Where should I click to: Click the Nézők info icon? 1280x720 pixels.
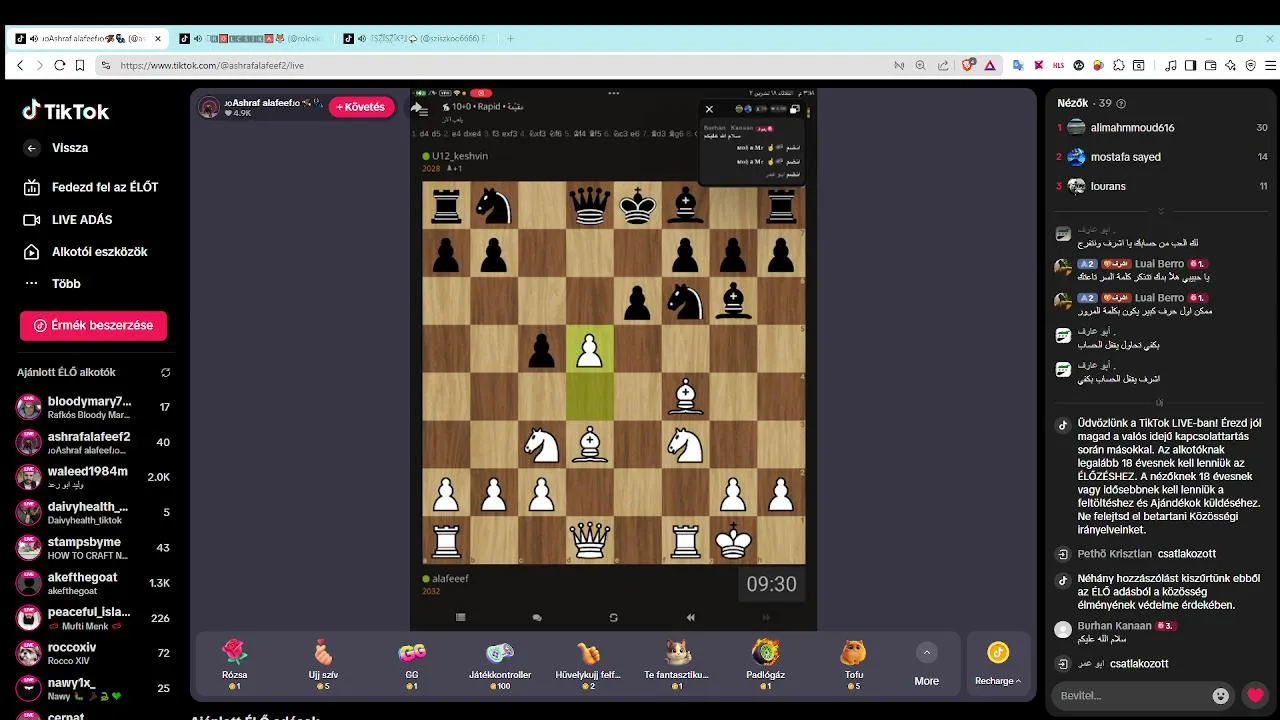point(1121,103)
